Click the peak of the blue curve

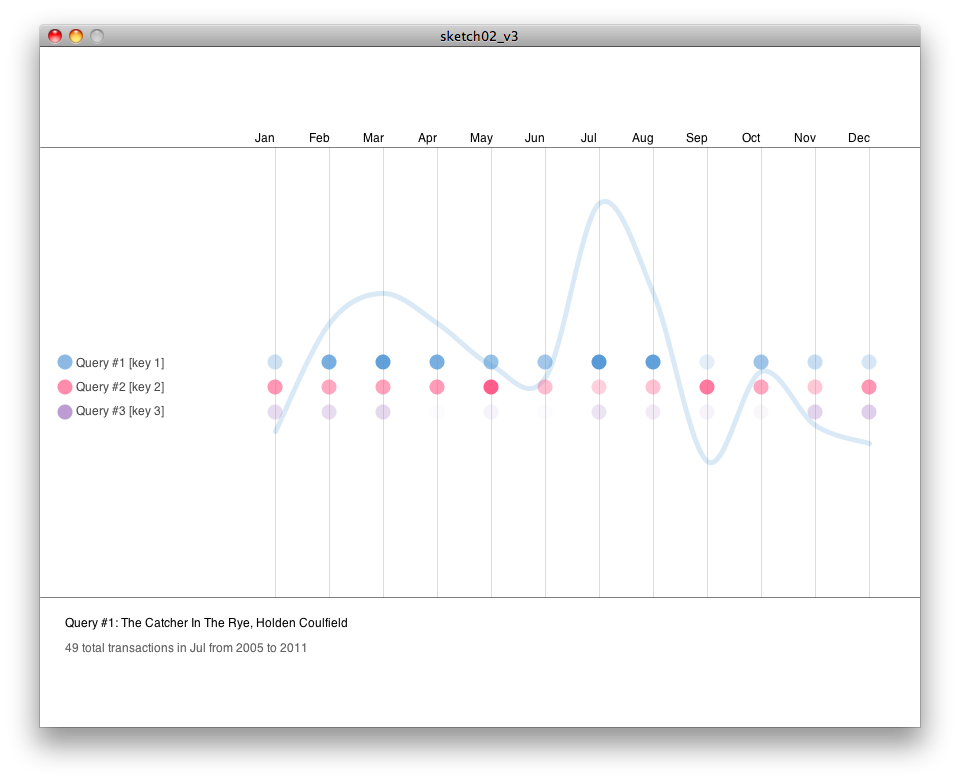[604, 202]
